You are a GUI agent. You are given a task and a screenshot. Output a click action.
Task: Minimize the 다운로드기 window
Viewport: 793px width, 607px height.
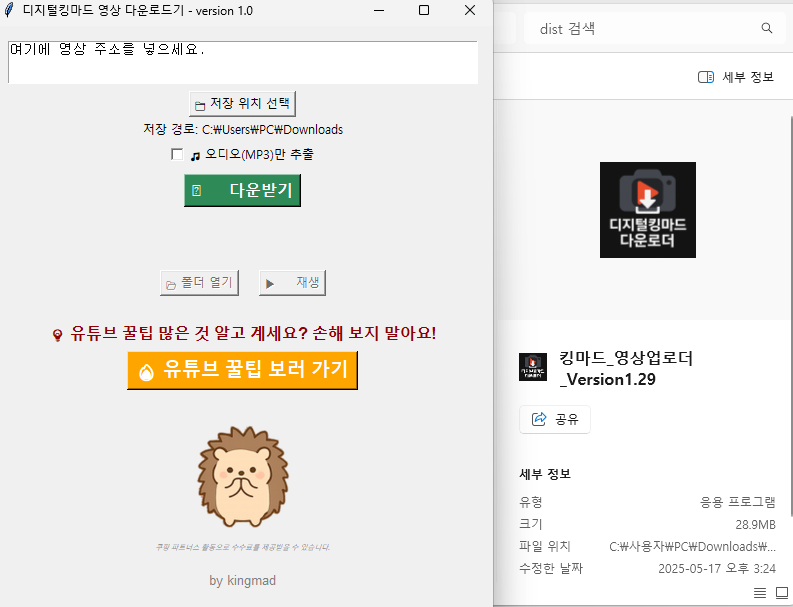[x=379, y=10]
